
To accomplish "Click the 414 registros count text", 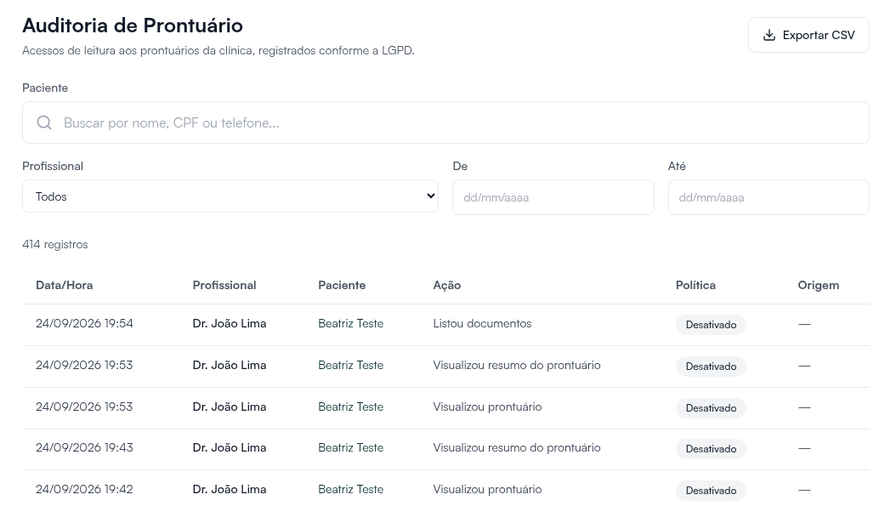I will (55, 244).
